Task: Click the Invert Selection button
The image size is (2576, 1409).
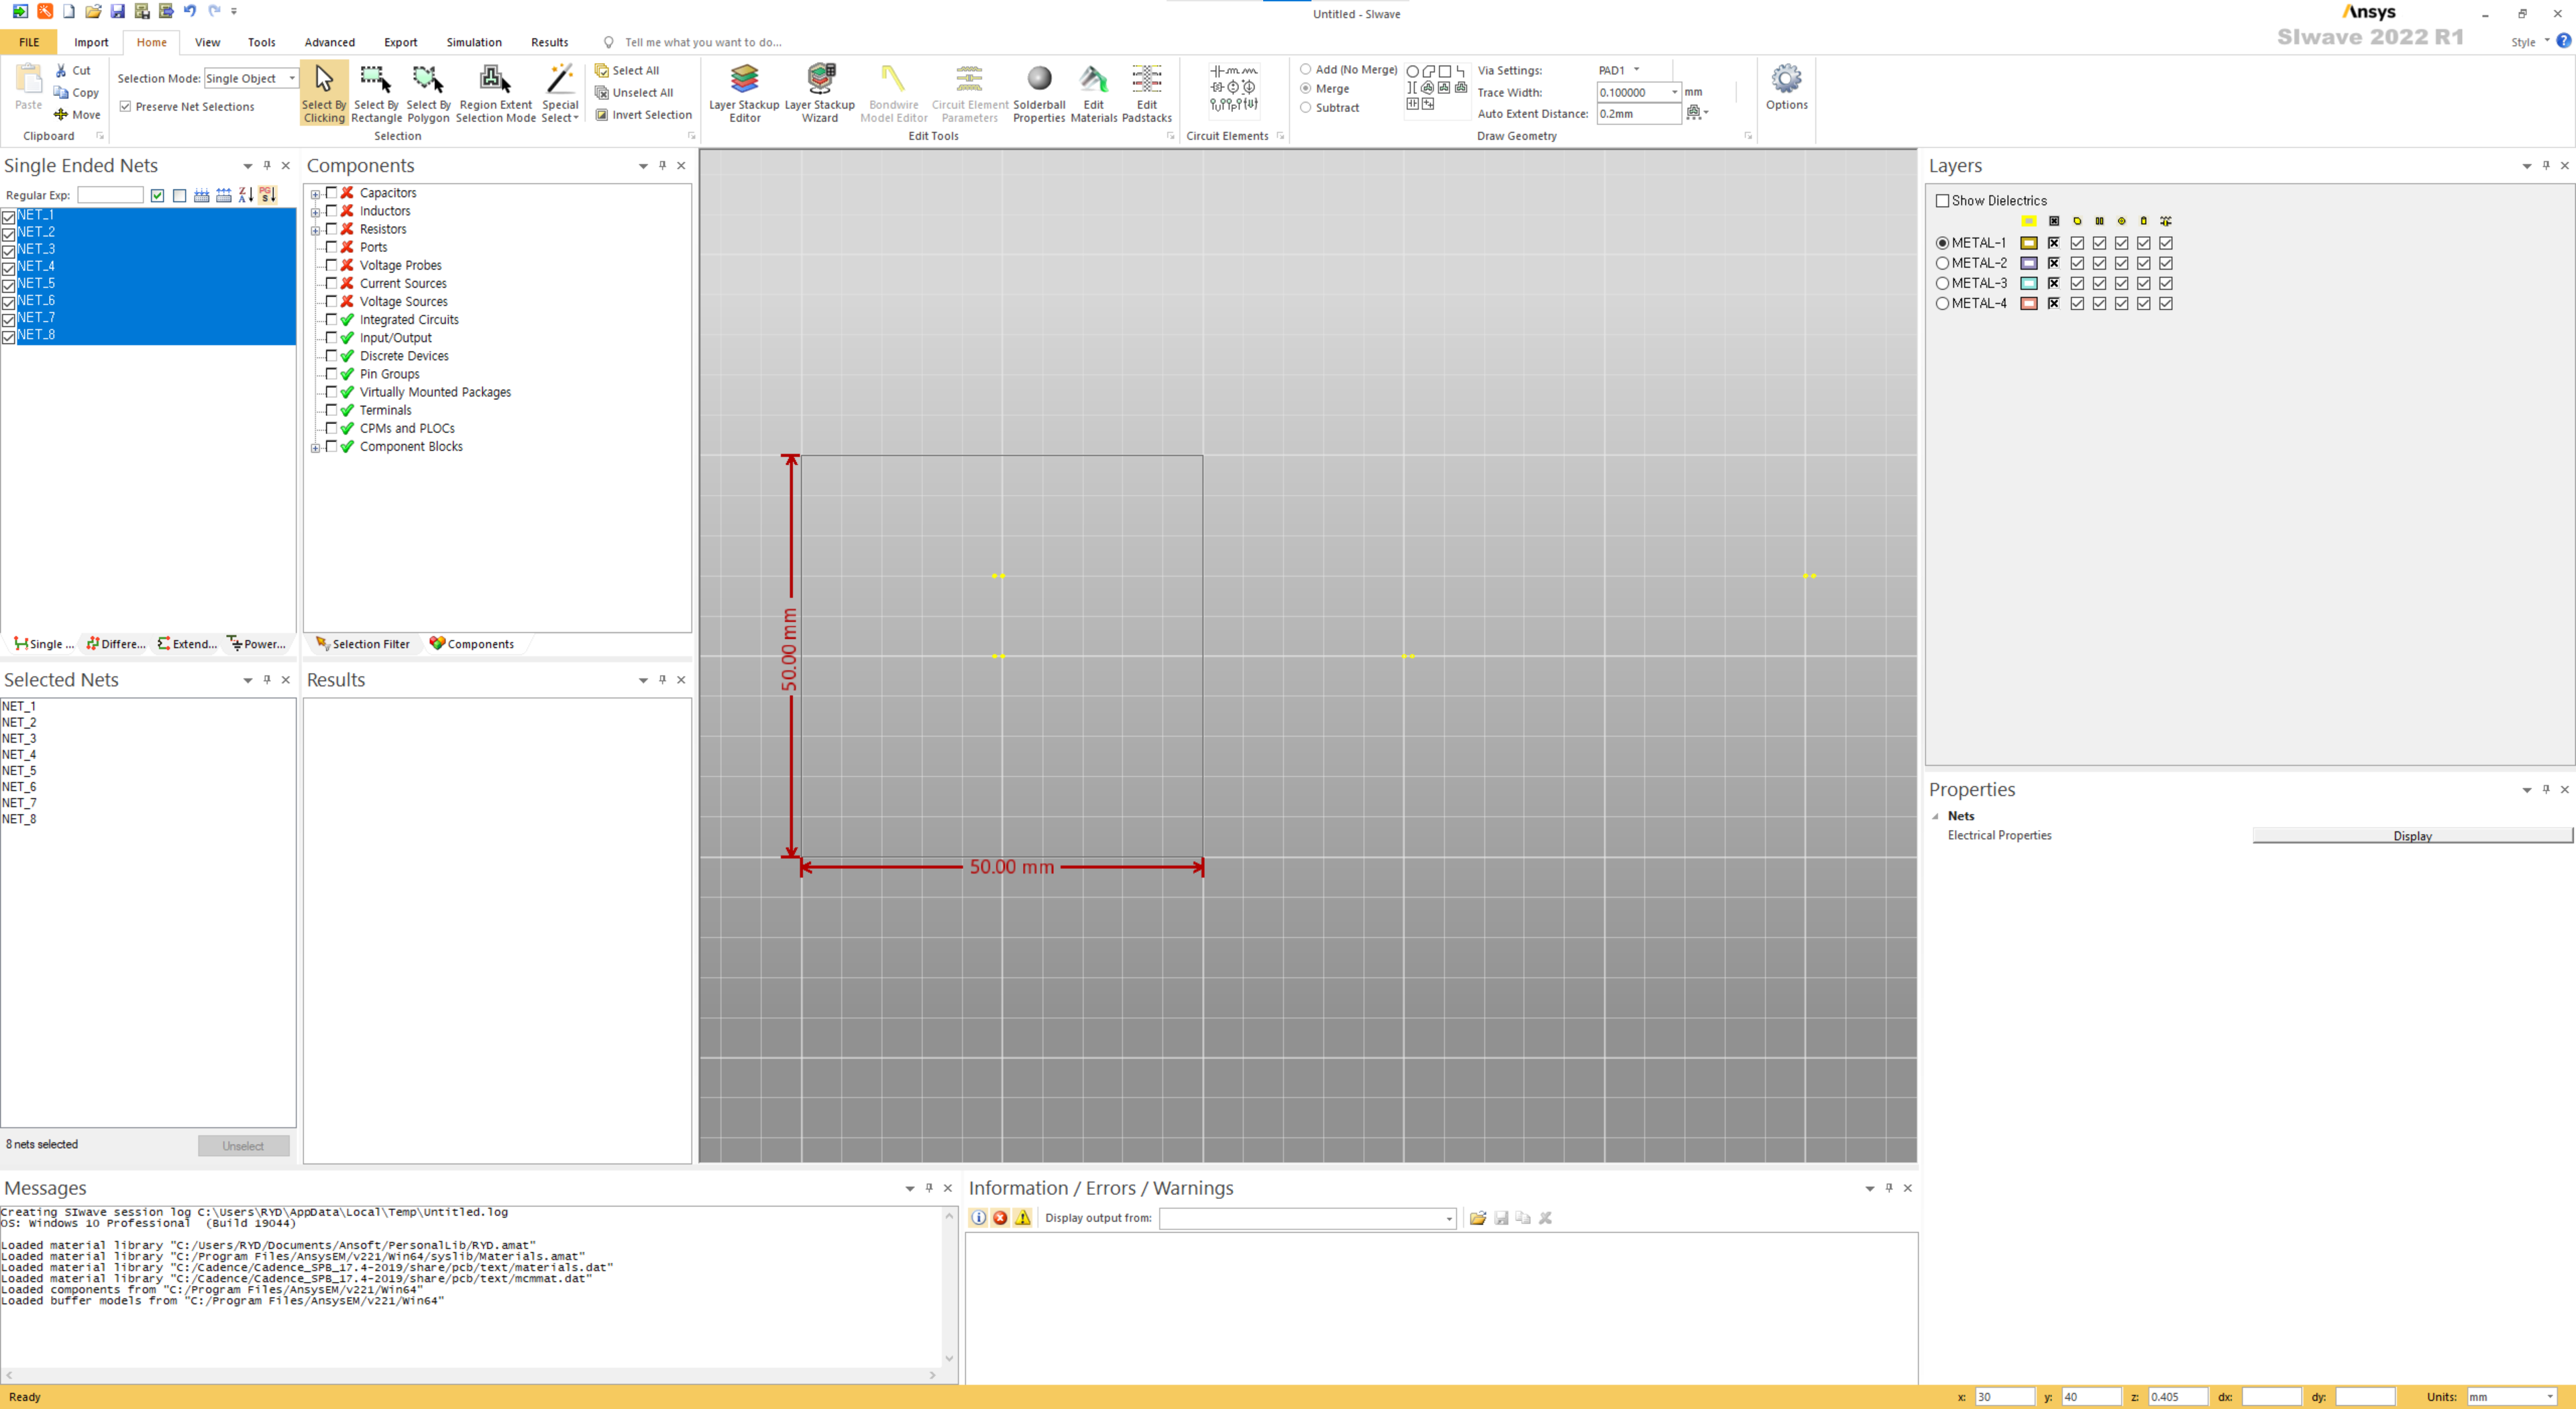Action: point(643,114)
